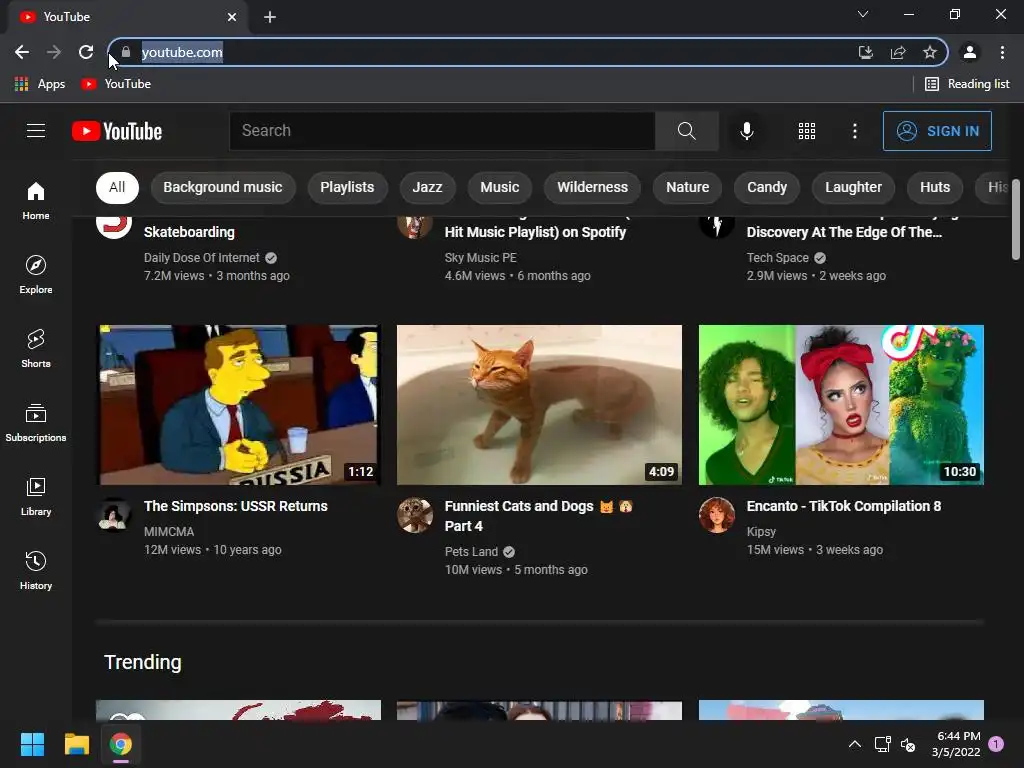This screenshot has height=768, width=1024.
Task: Open Library in sidebar
Action: (x=36, y=496)
